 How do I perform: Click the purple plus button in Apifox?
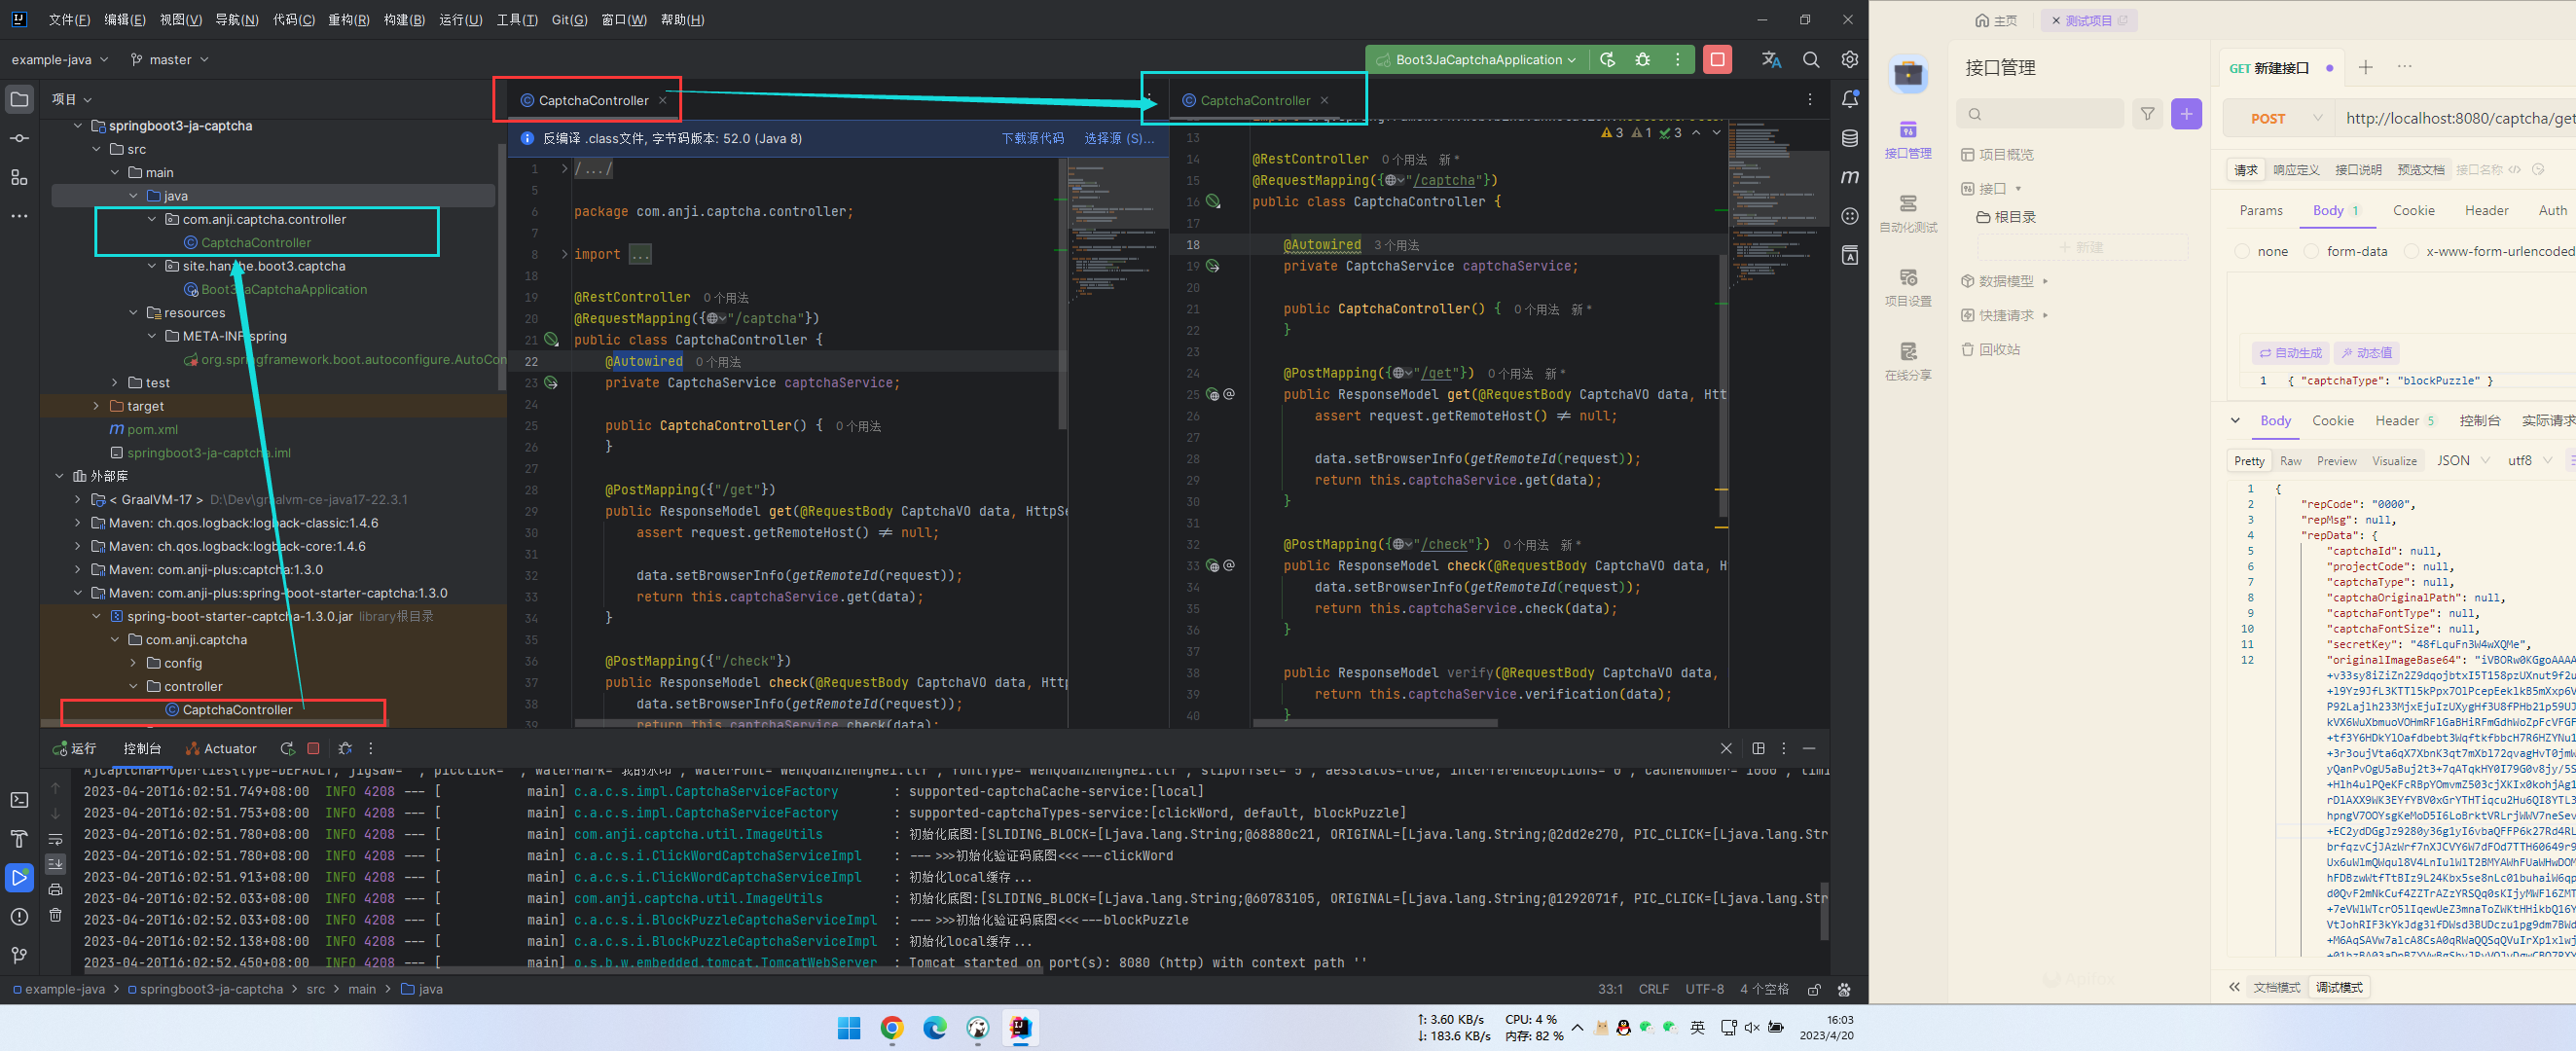coord(2186,114)
